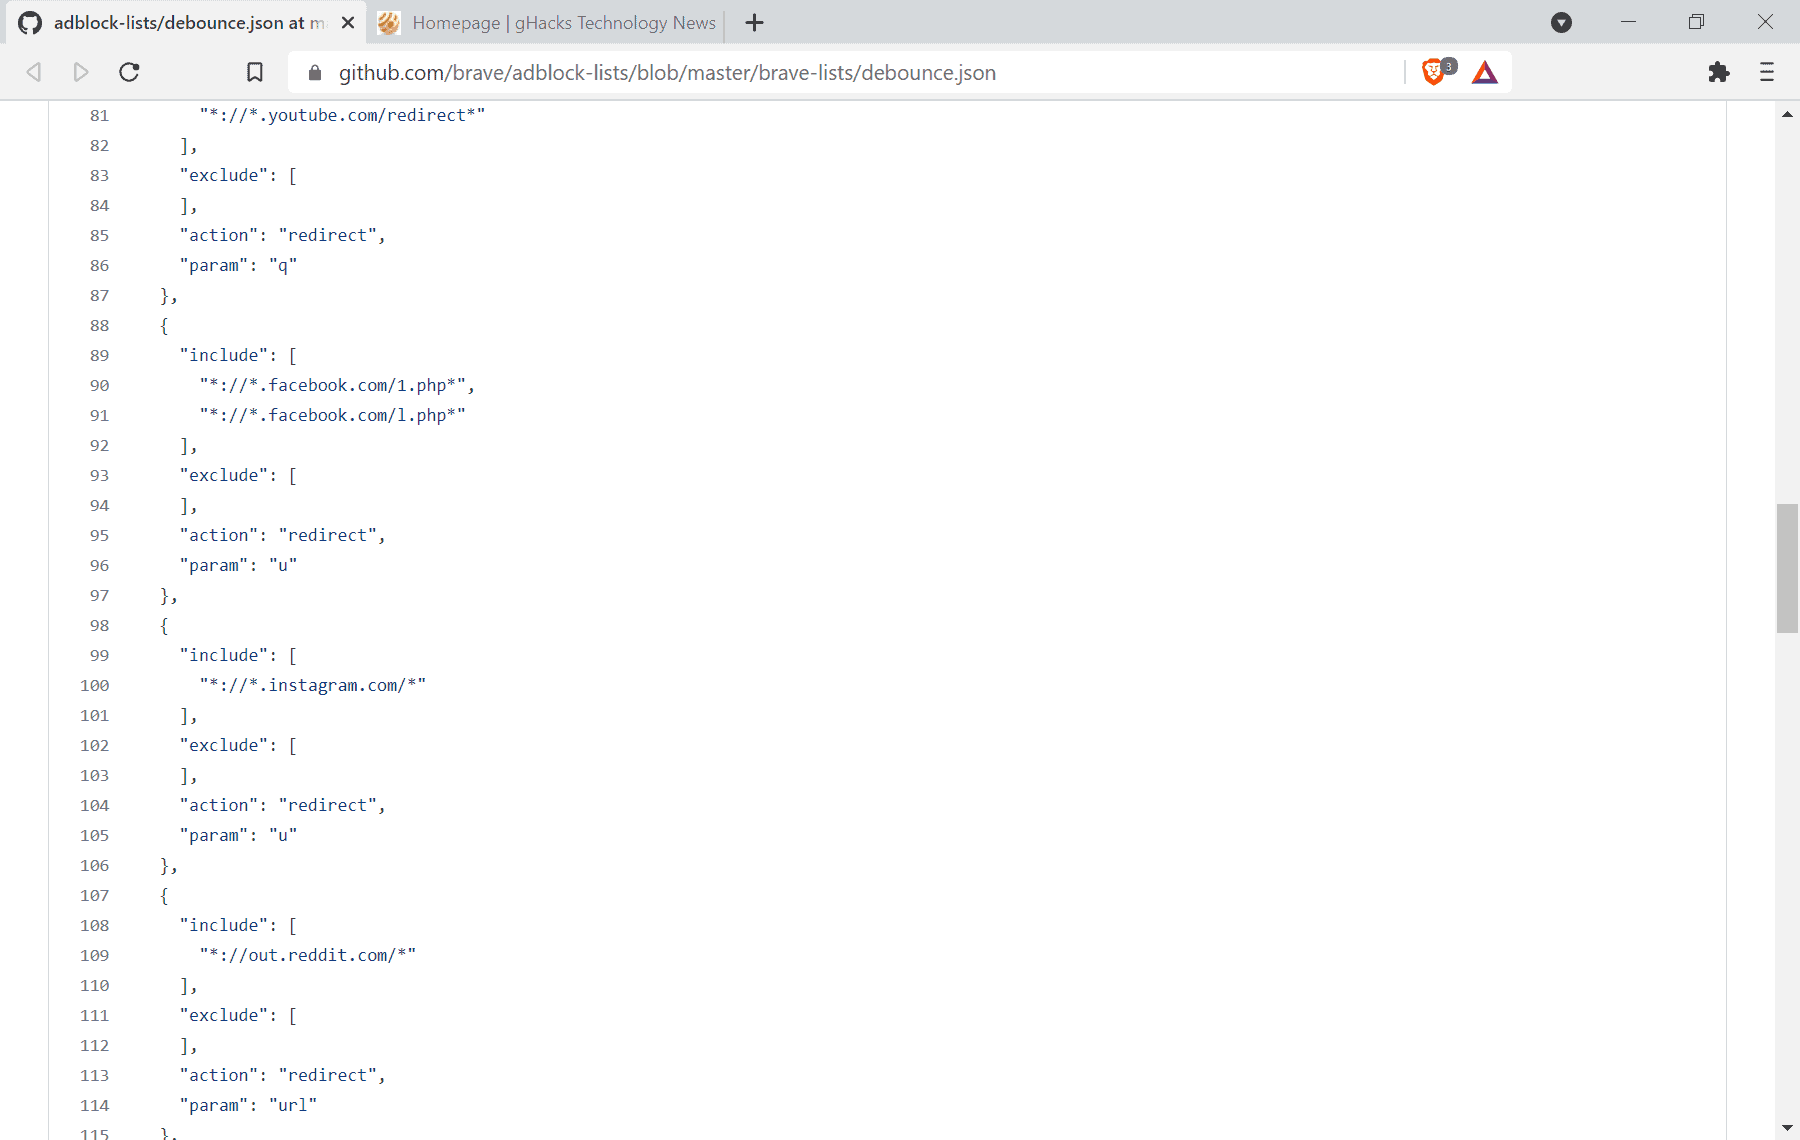
Task: Open Brave Rewards triangle icon
Action: [1485, 72]
